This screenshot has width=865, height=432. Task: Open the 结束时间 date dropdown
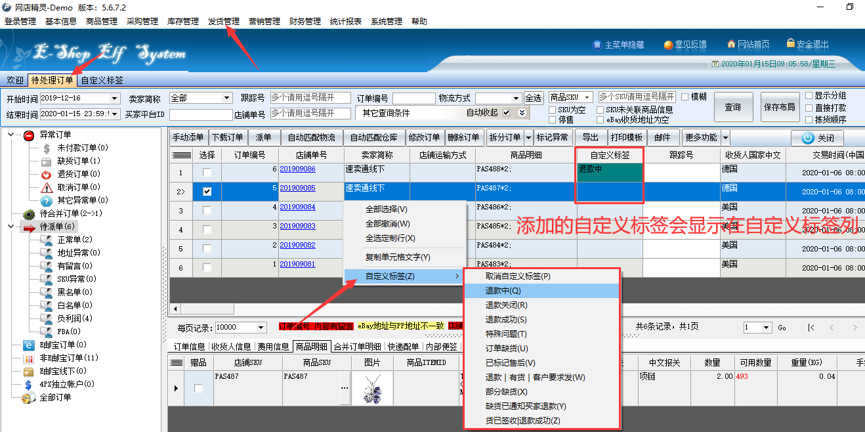pos(115,114)
